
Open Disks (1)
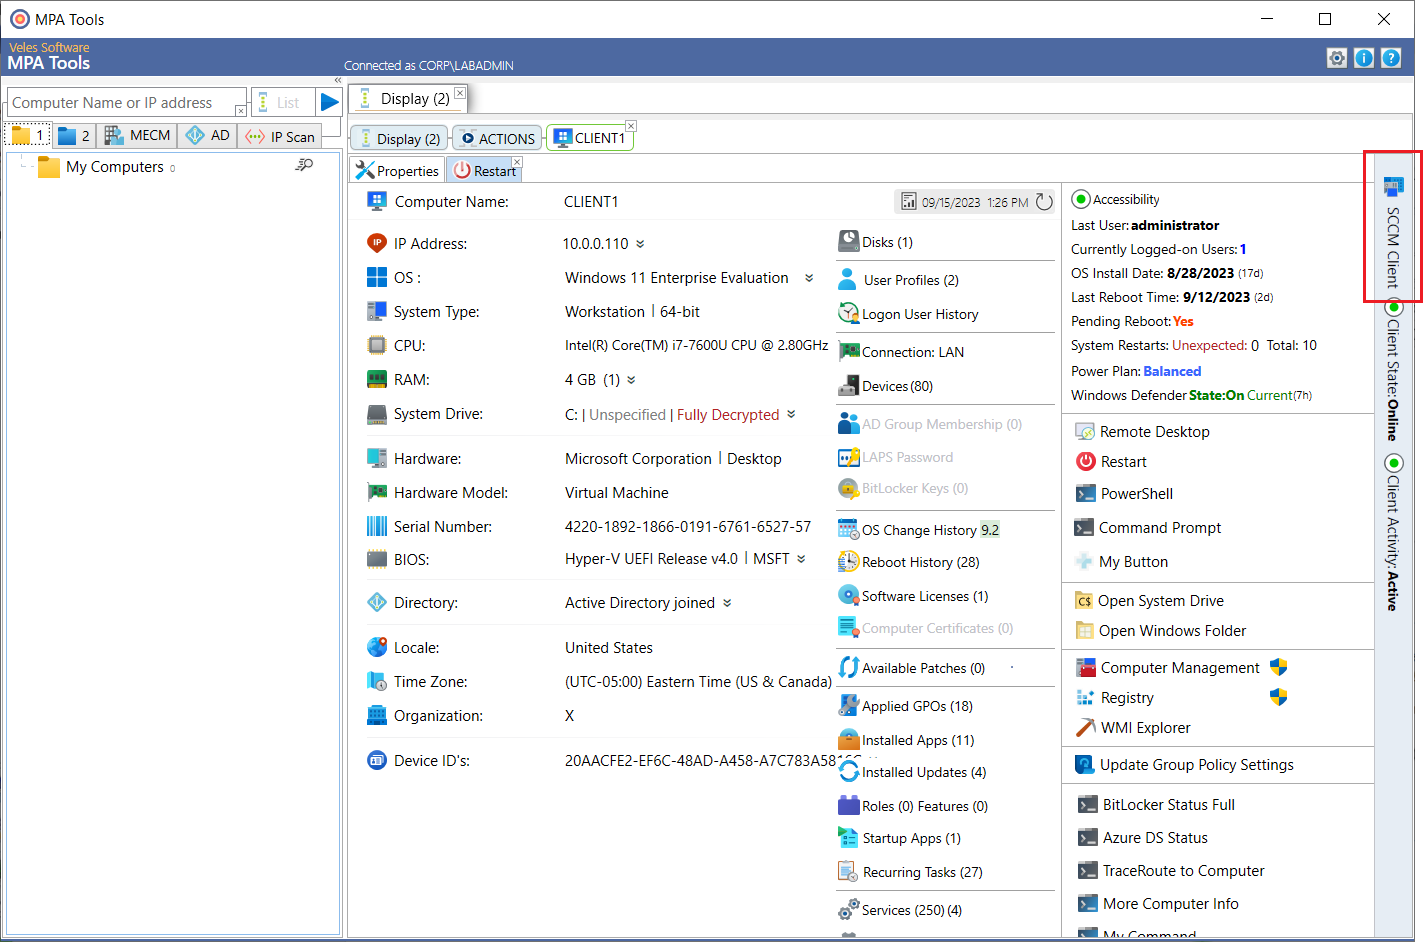click(x=875, y=242)
